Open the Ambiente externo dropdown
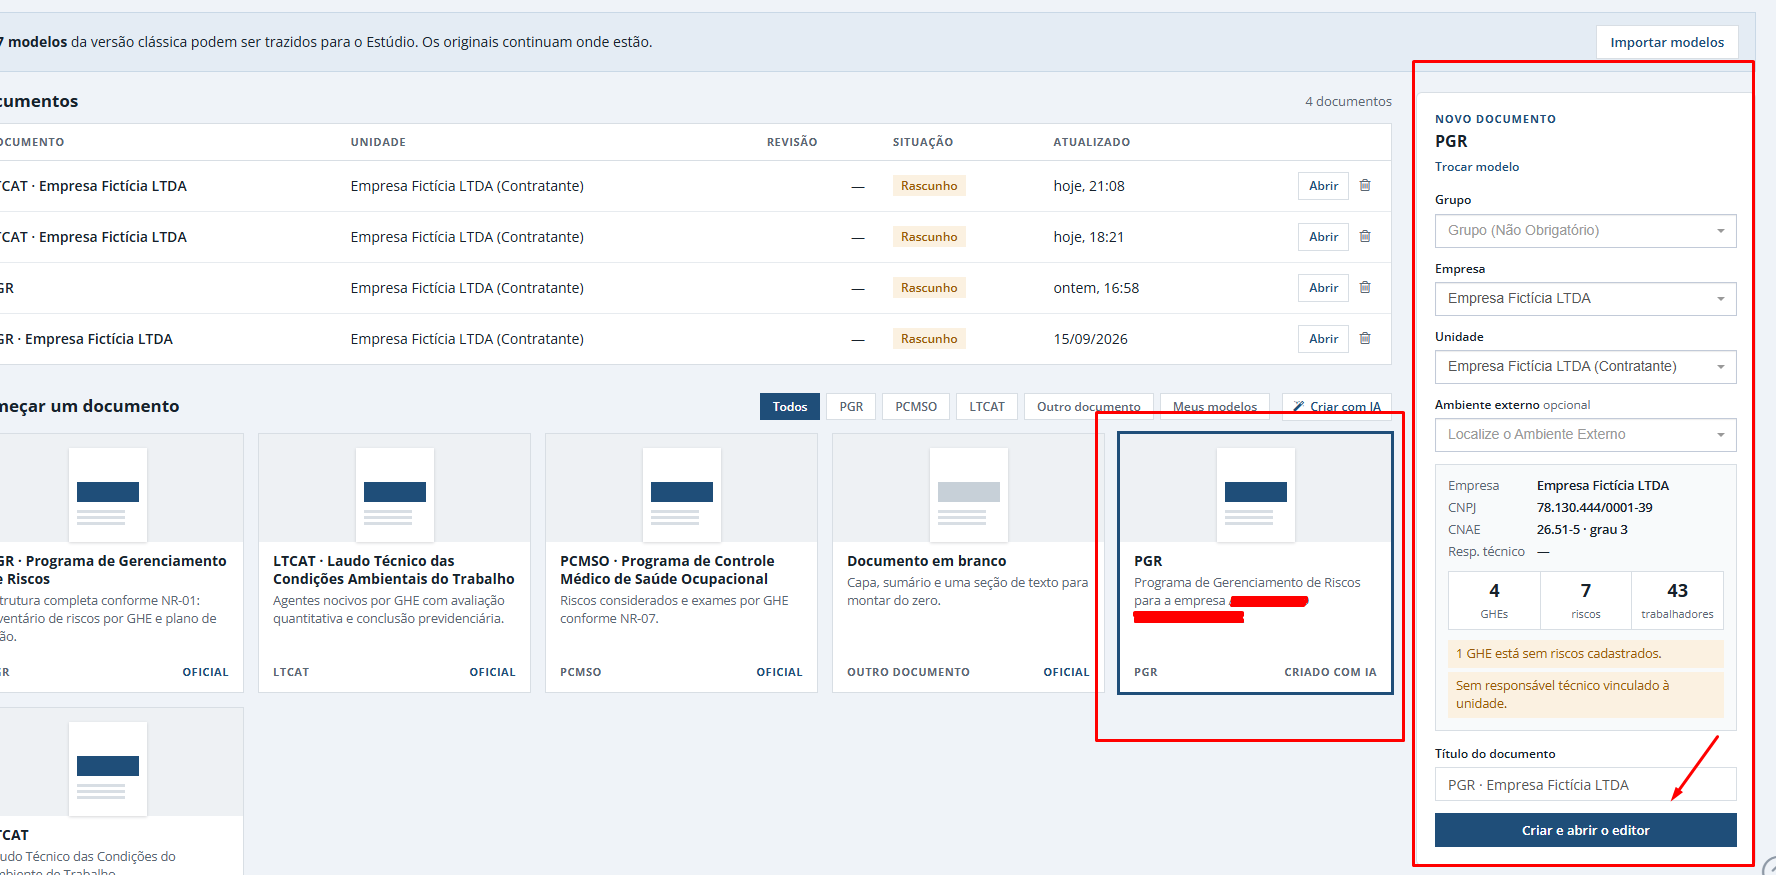This screenshot has width=1776, height=875. pos(1585,435)
